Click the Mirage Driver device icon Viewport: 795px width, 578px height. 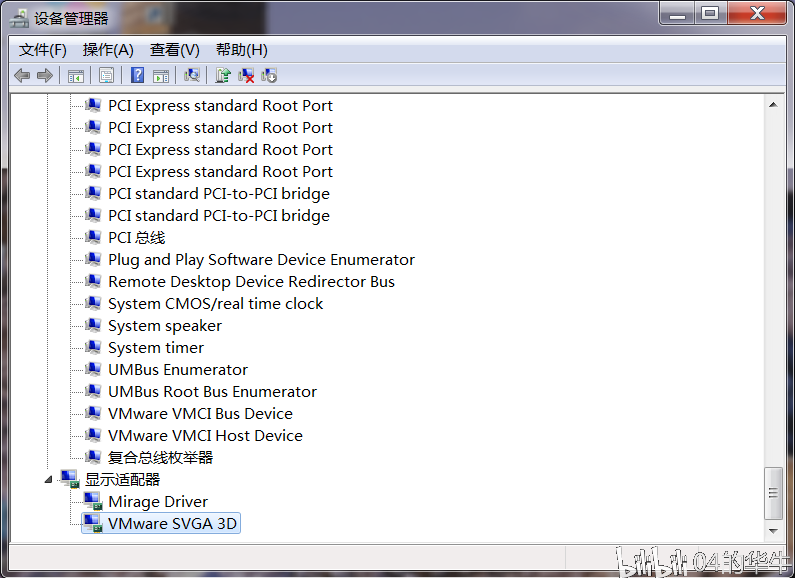pyautogui.click(x=93, y=501)
